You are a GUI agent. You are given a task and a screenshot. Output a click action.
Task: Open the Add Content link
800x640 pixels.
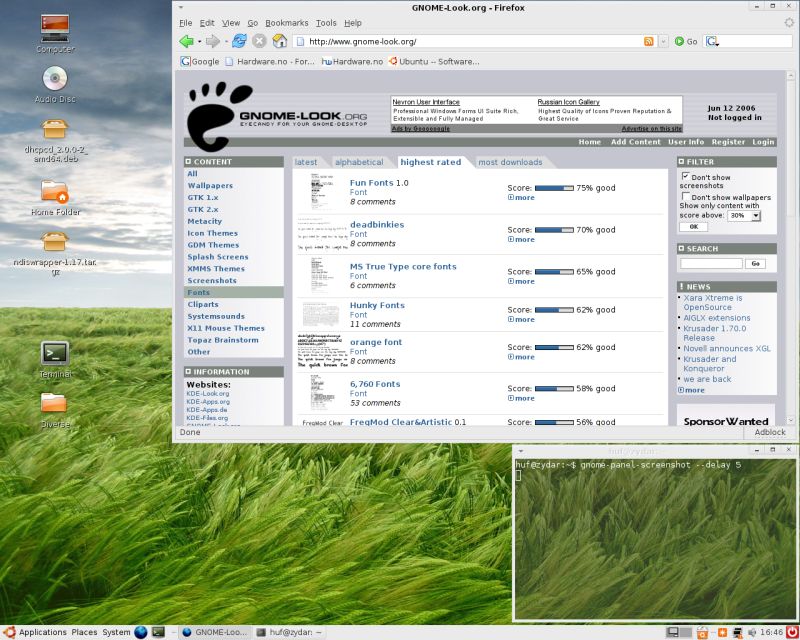click(636, 142)
